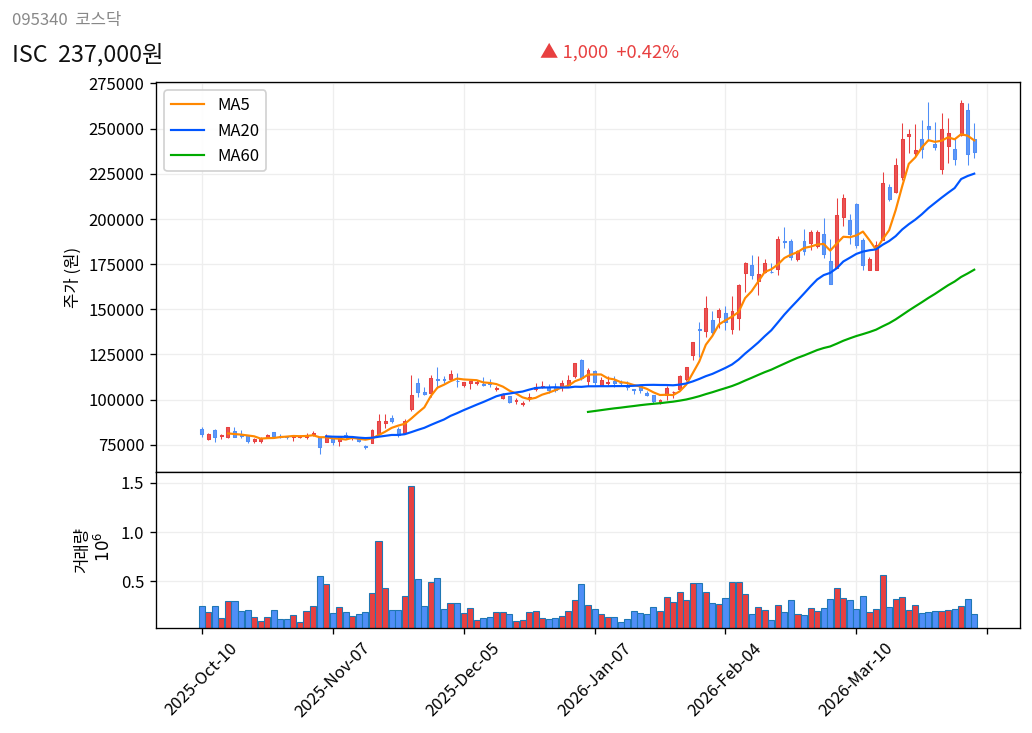Viewport: 1032px width, 733px height.
Task: Click the 275000 price axis tick
Action: (x=116, y=84)
